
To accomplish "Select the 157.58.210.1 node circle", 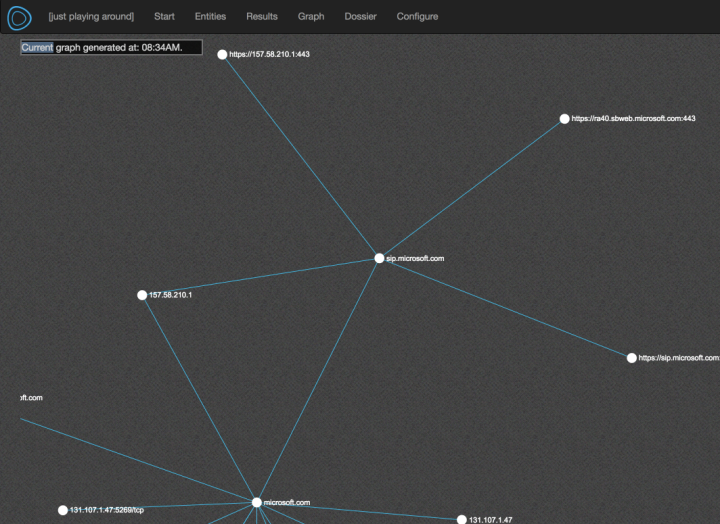I will pos(142,295).
